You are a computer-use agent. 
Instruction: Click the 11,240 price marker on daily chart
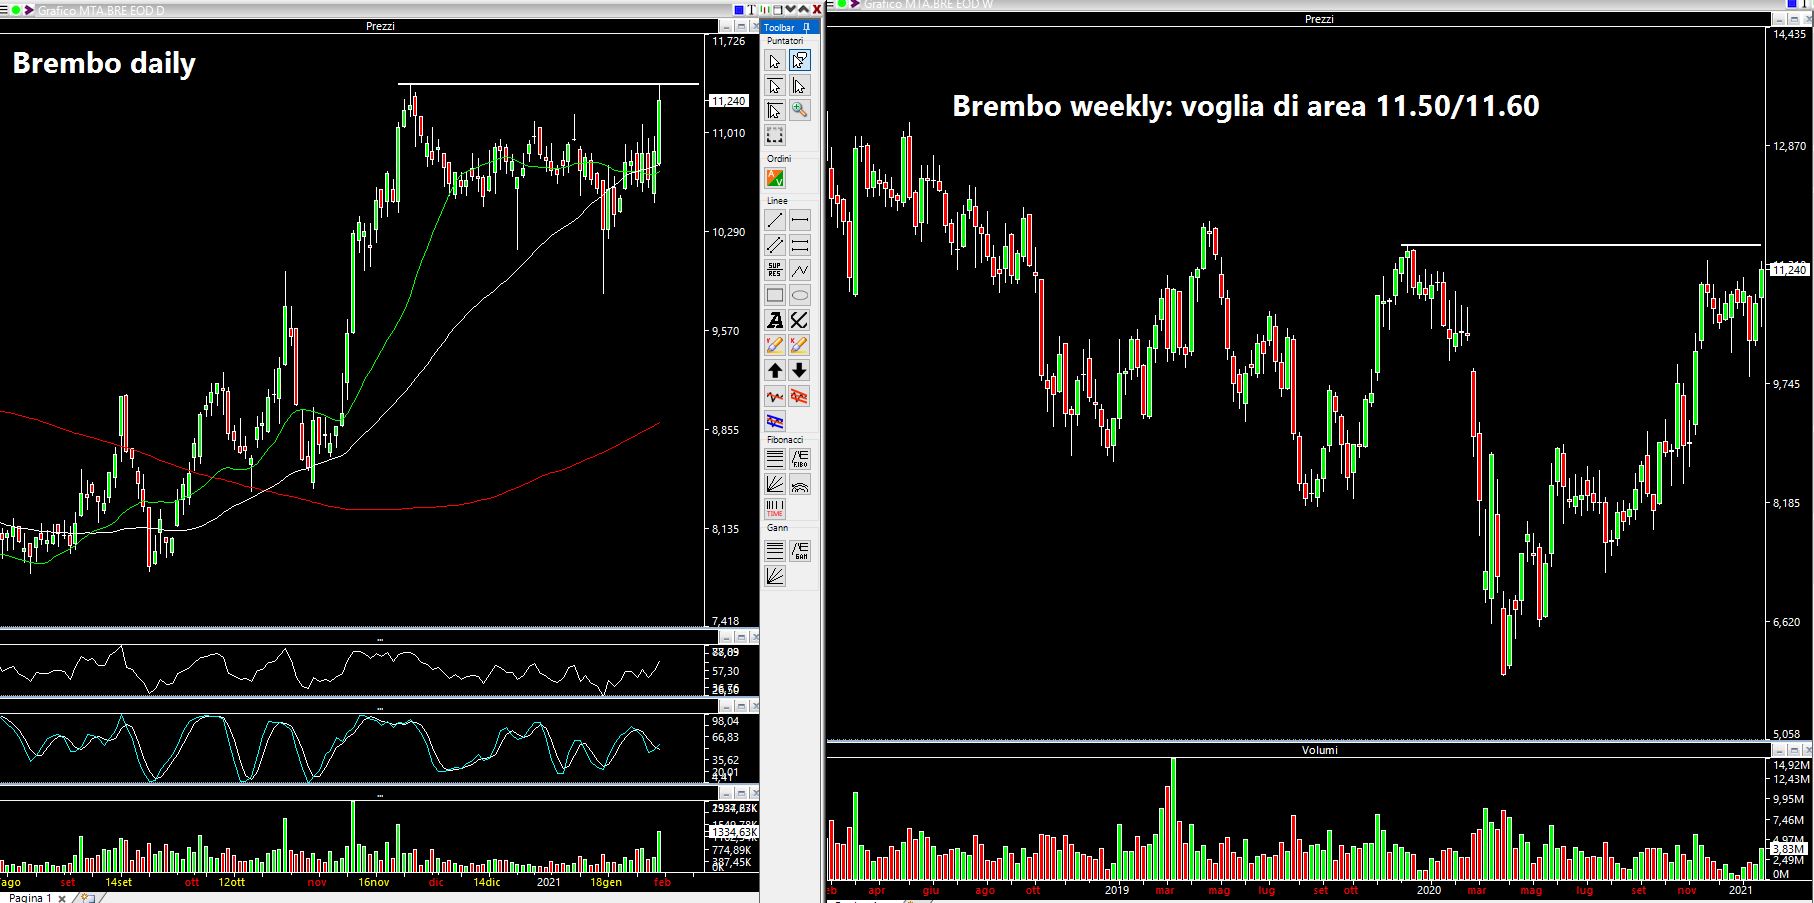[x=728, y=101]
